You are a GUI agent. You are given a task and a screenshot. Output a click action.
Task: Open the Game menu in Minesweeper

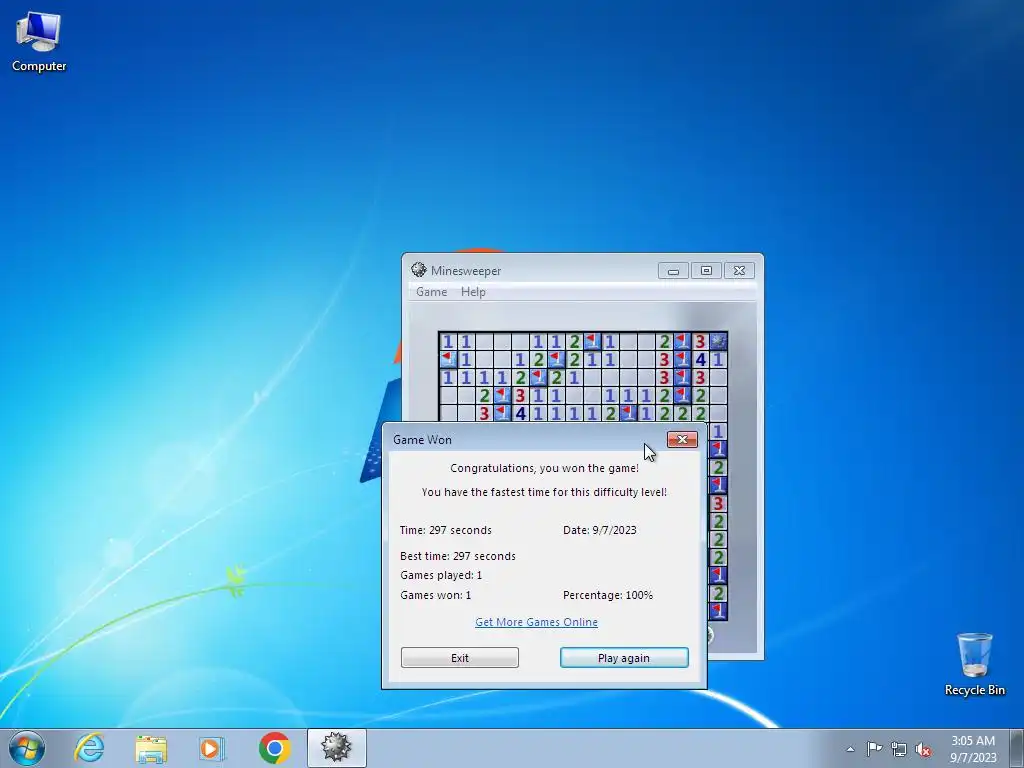click(432, 292)
